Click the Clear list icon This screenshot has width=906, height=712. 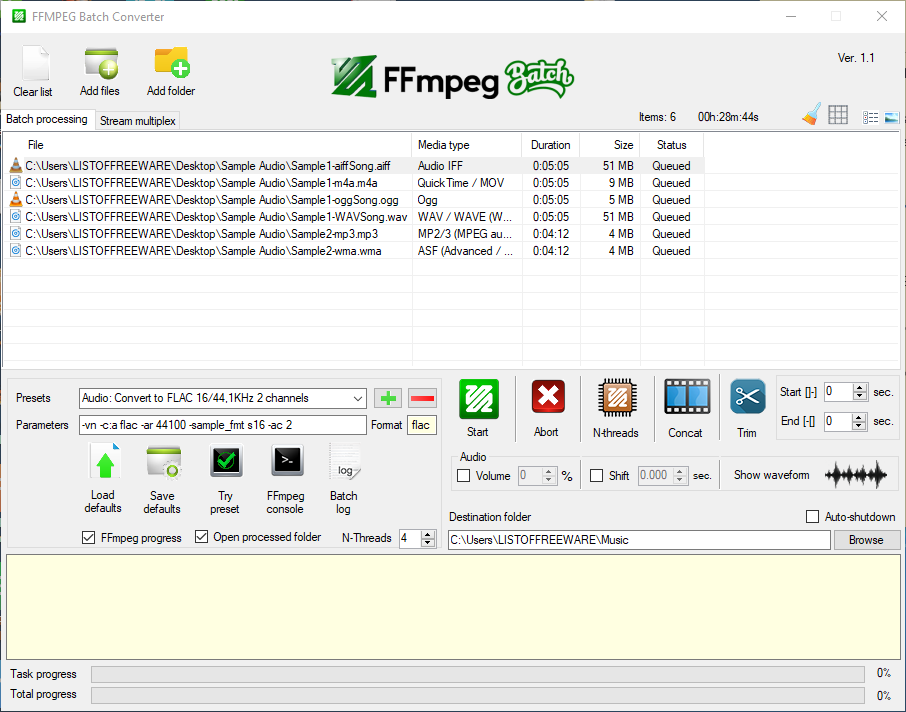click(x=34, y=62)
